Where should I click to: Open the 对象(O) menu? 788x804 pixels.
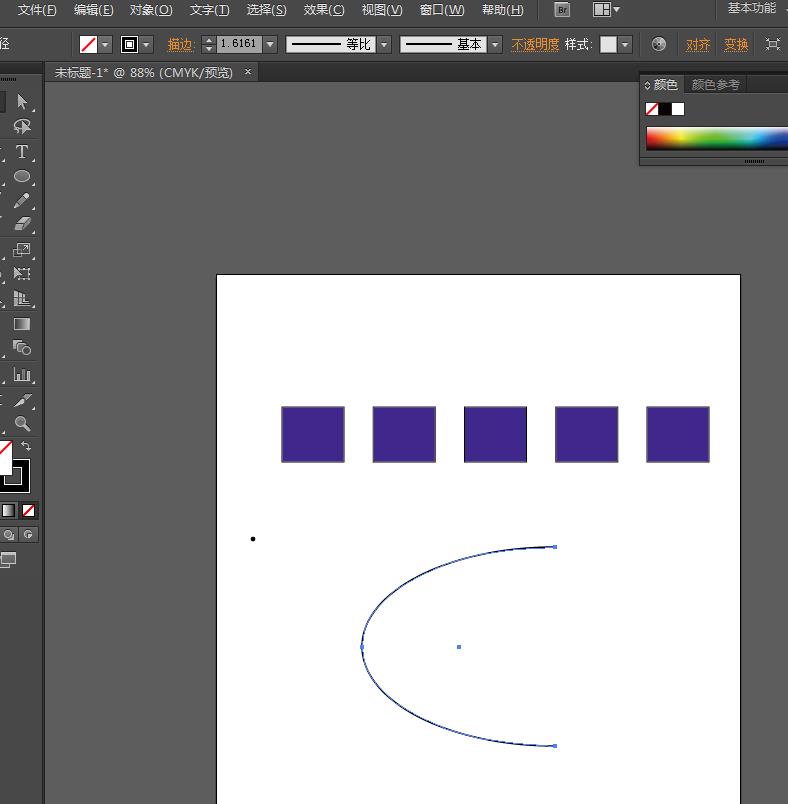151,10
